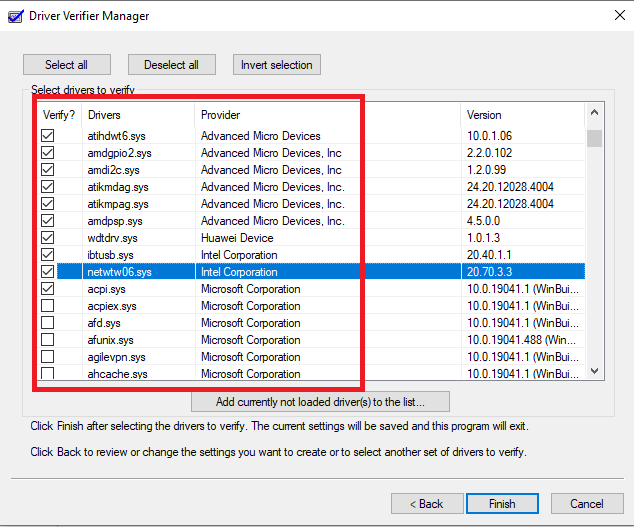Uncheck the atikmdag.sys verify checkbox
The height and width of the screenshot is (527, 634).
click(48, 186)
